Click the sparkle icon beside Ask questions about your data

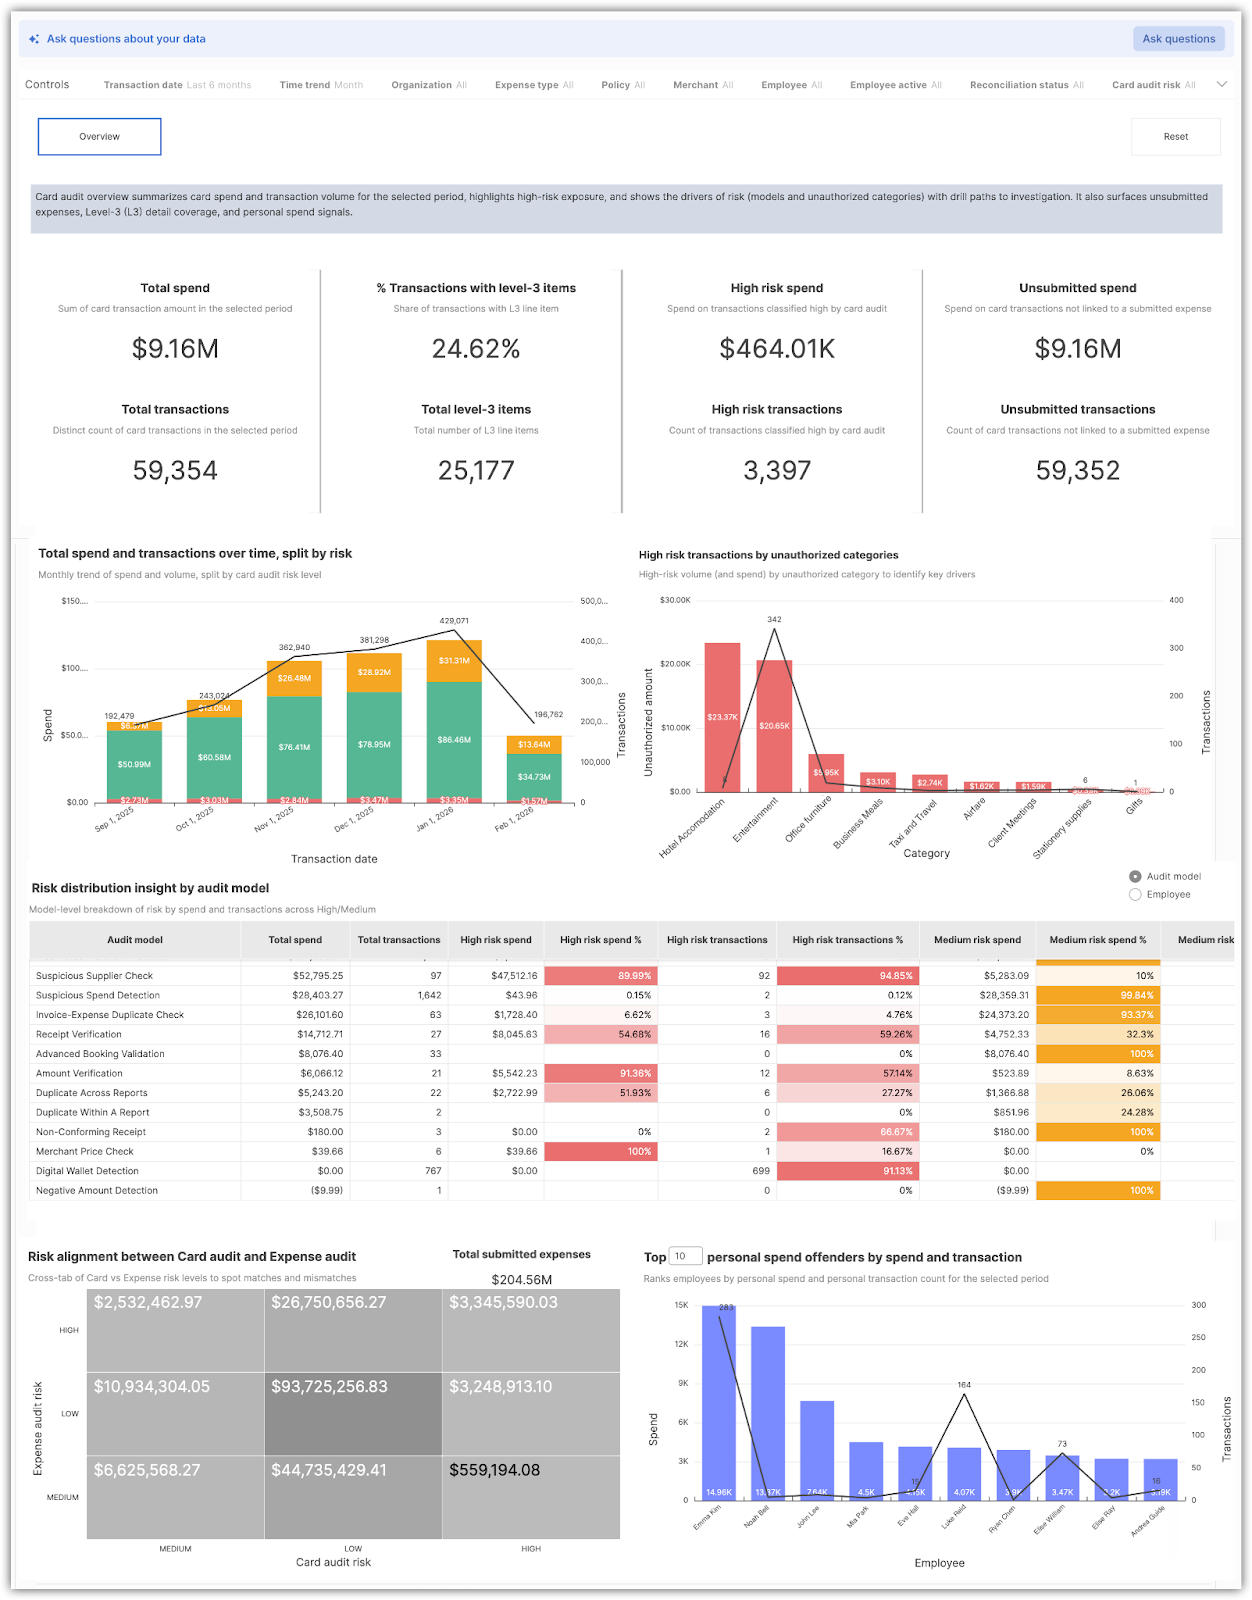click(34, 39)
